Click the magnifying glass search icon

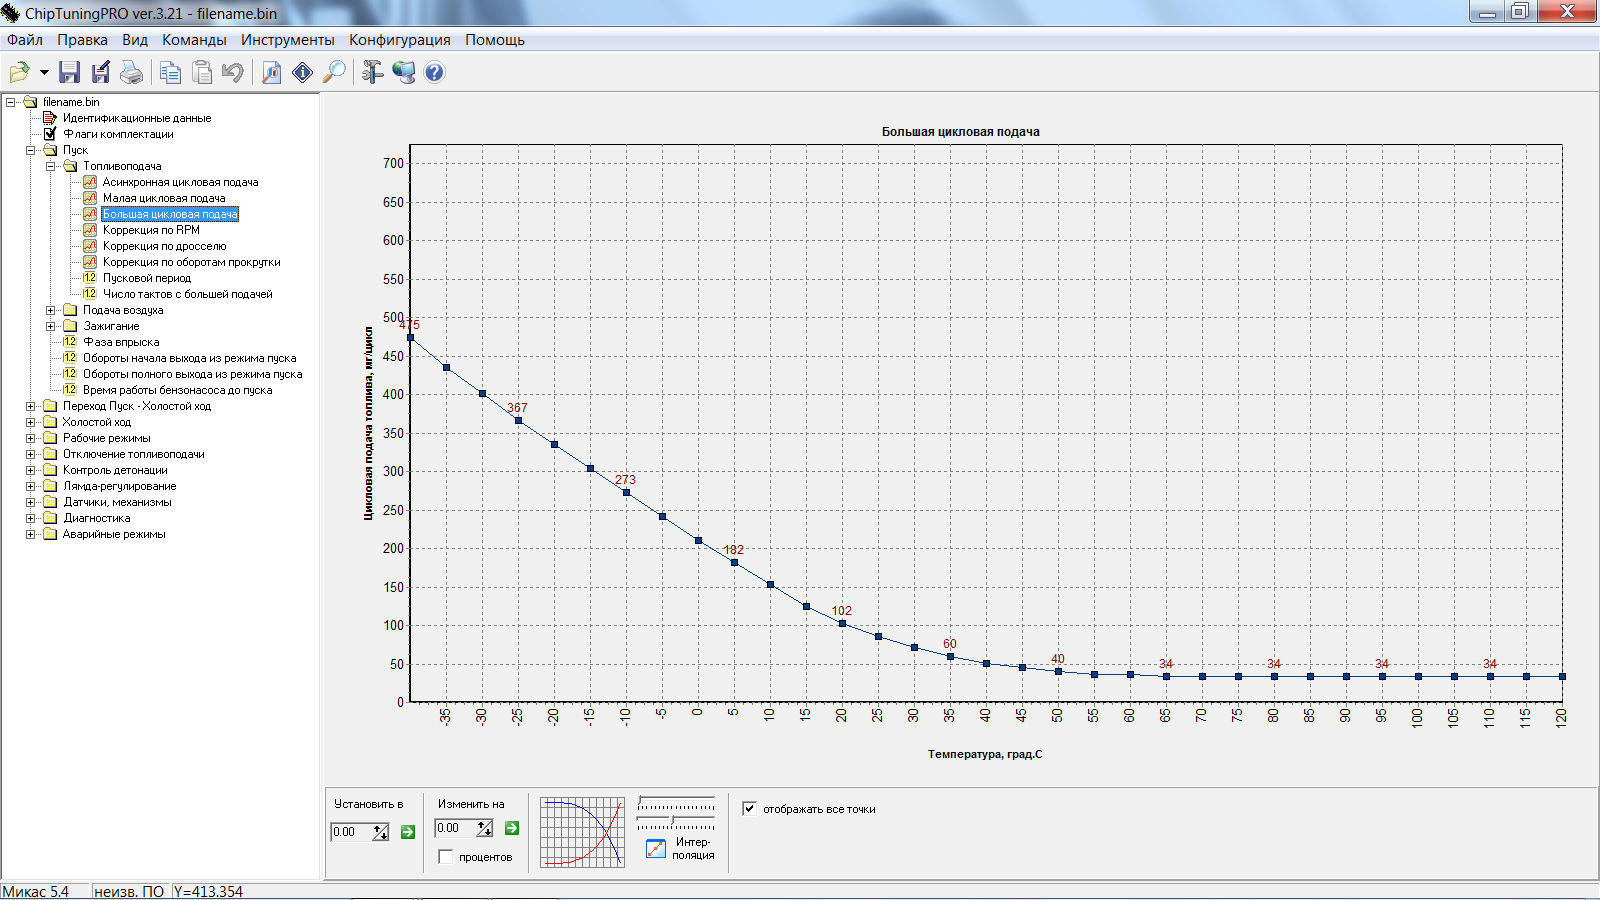(x=334, y=72)
